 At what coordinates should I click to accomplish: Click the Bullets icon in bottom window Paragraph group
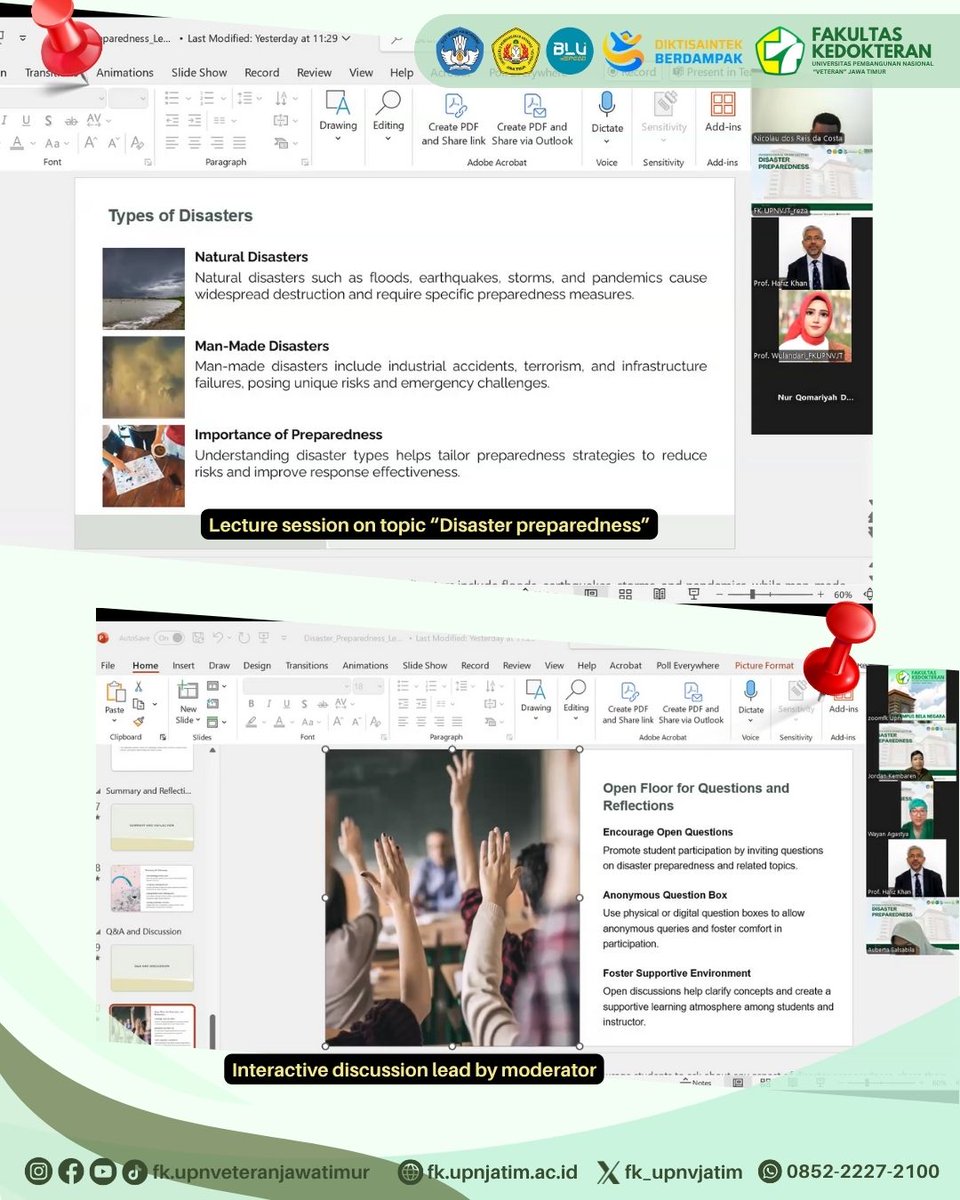(403, 686)
